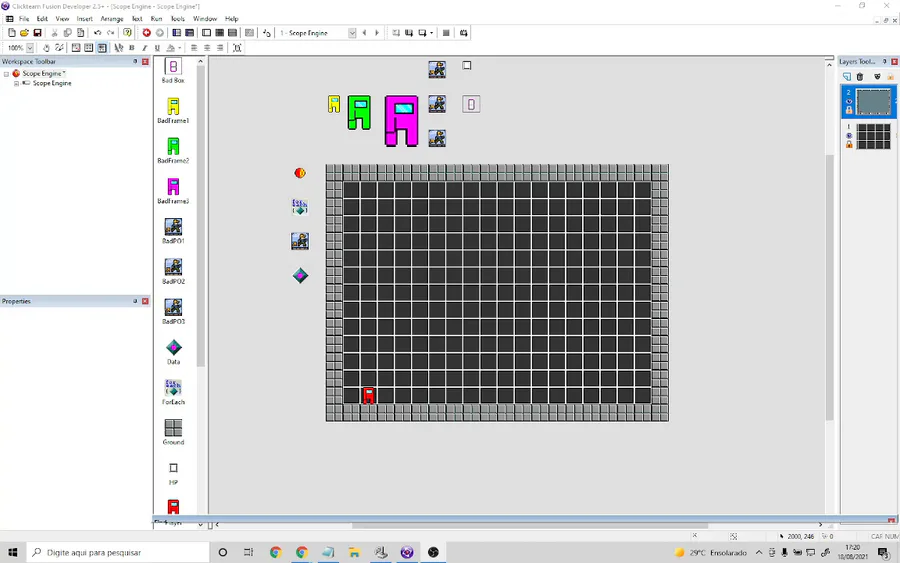The height and width of the screenshot is (563, 900).
Task: Open the Insert menu
Action: pos(84,19)
